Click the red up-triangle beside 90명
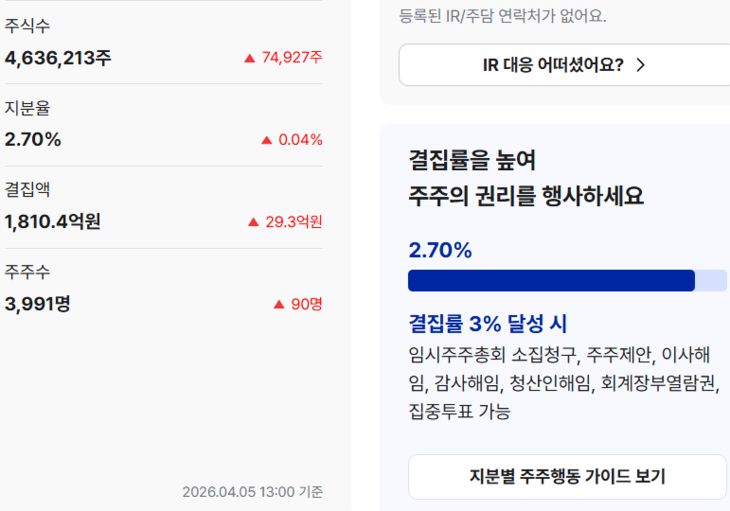The width and height of the screenshot is (730, 511). coord(279,304)
